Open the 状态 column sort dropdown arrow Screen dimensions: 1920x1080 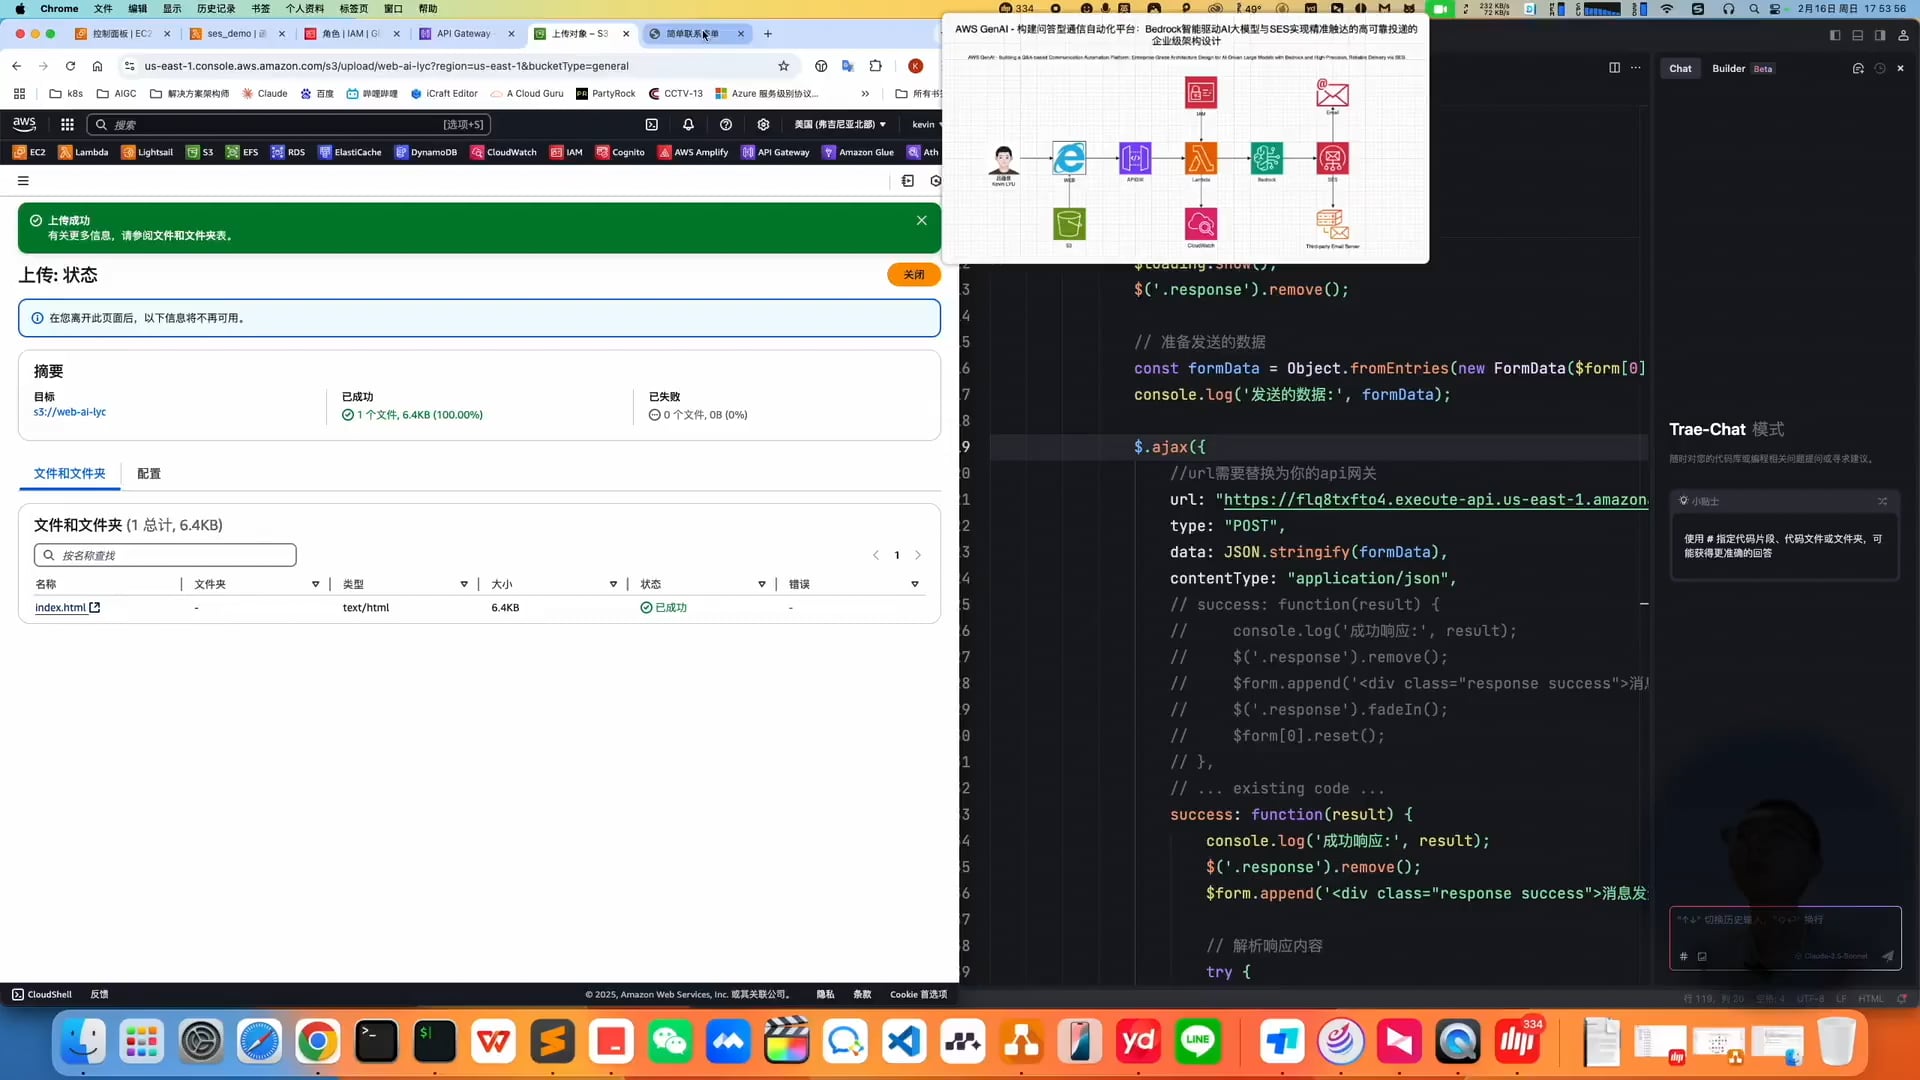(x=762, y=584)
